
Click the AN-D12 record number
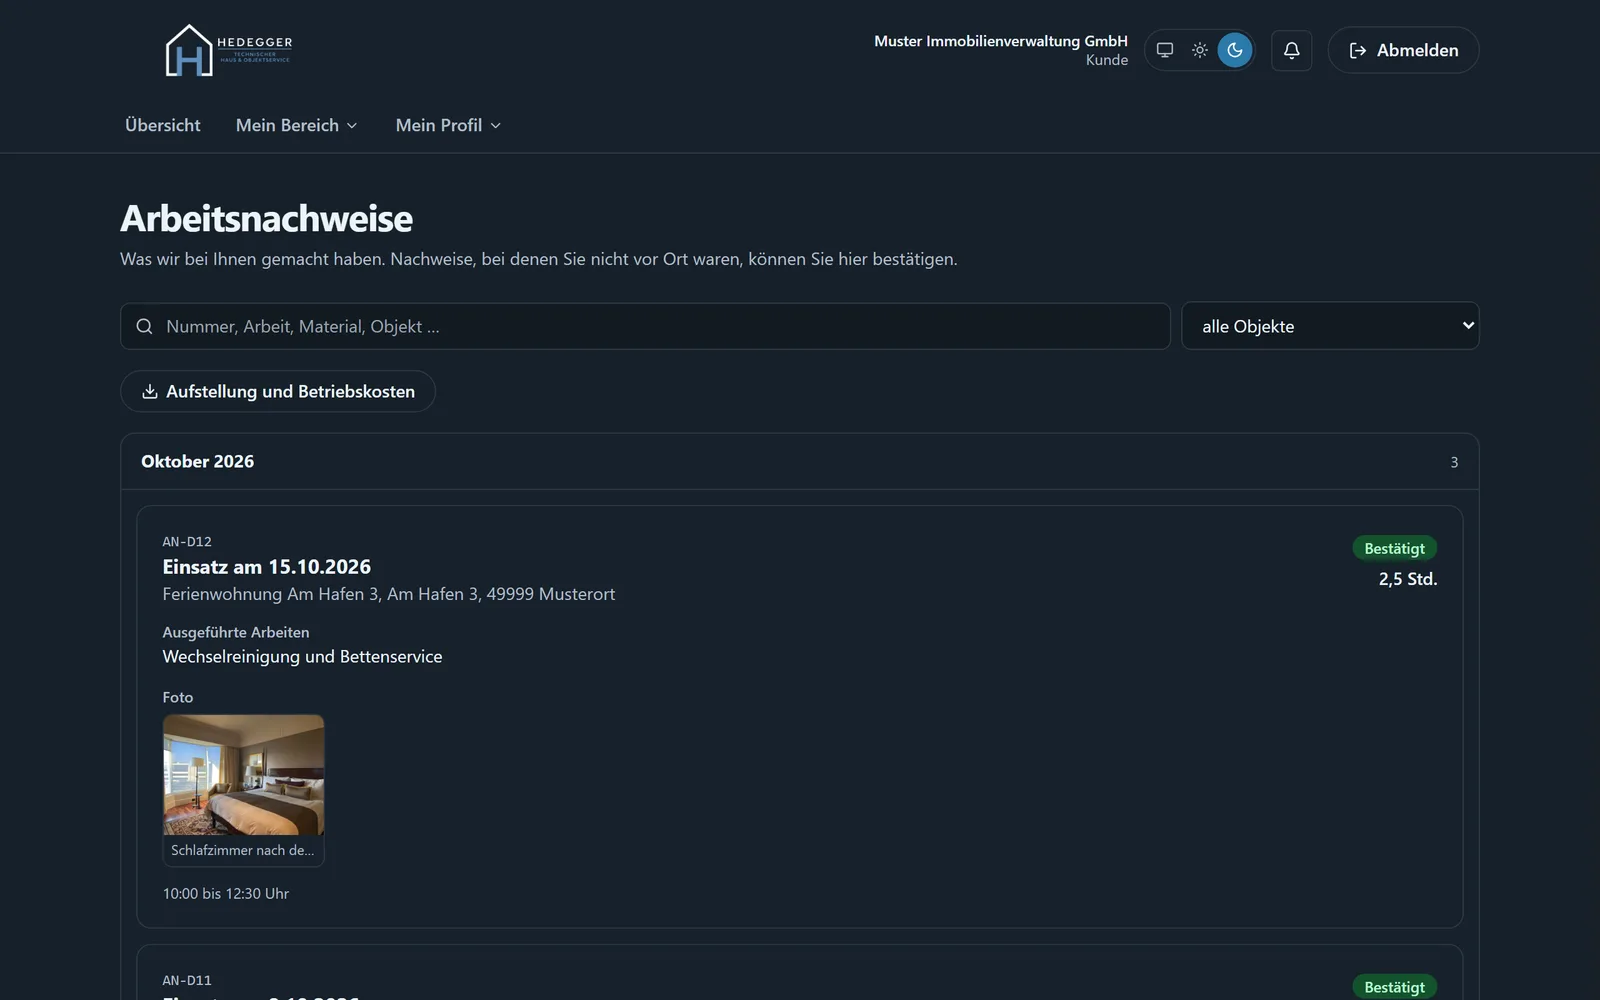(187, 542)
